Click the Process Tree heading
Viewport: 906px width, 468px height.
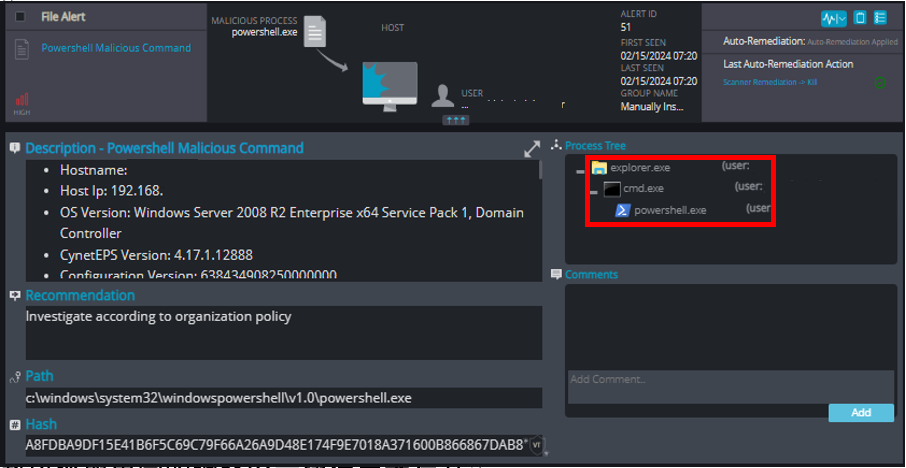pyautogui.click(x=595, y=146)
